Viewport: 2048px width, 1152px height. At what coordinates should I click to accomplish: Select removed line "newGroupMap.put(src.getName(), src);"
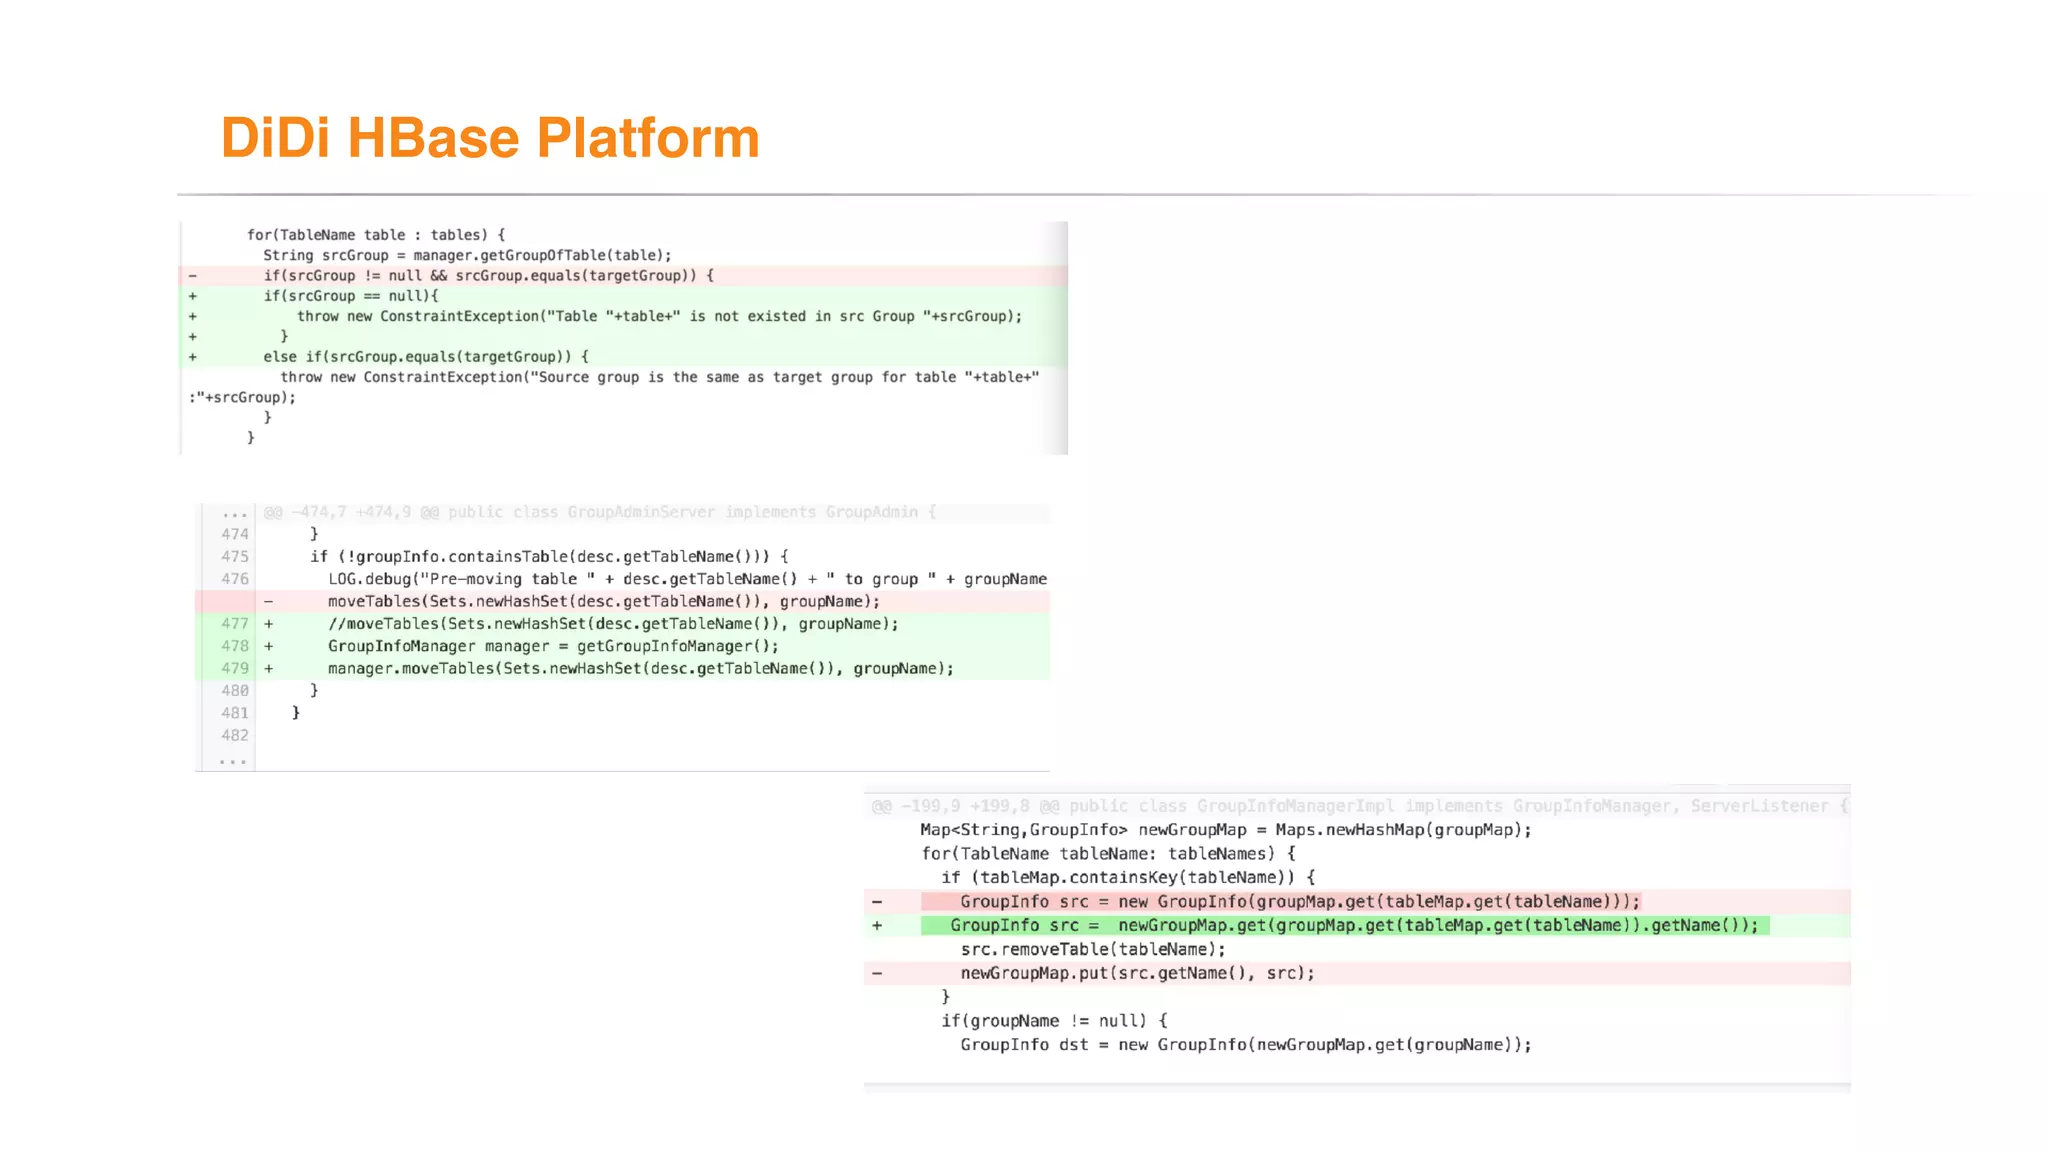1357,974
